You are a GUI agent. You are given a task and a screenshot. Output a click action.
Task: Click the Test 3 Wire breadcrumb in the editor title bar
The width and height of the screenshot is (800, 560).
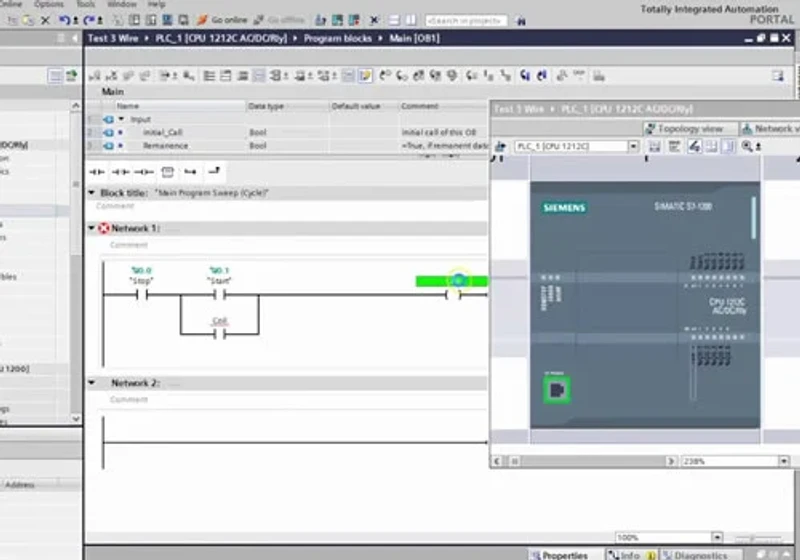click(x=113, y=38)
